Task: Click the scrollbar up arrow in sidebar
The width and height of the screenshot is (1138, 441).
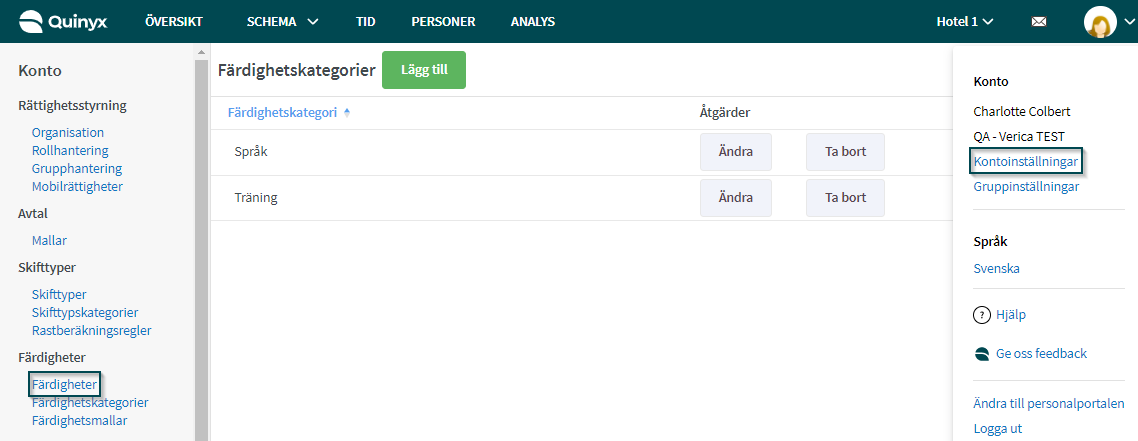Action: (x=202, y=51)
